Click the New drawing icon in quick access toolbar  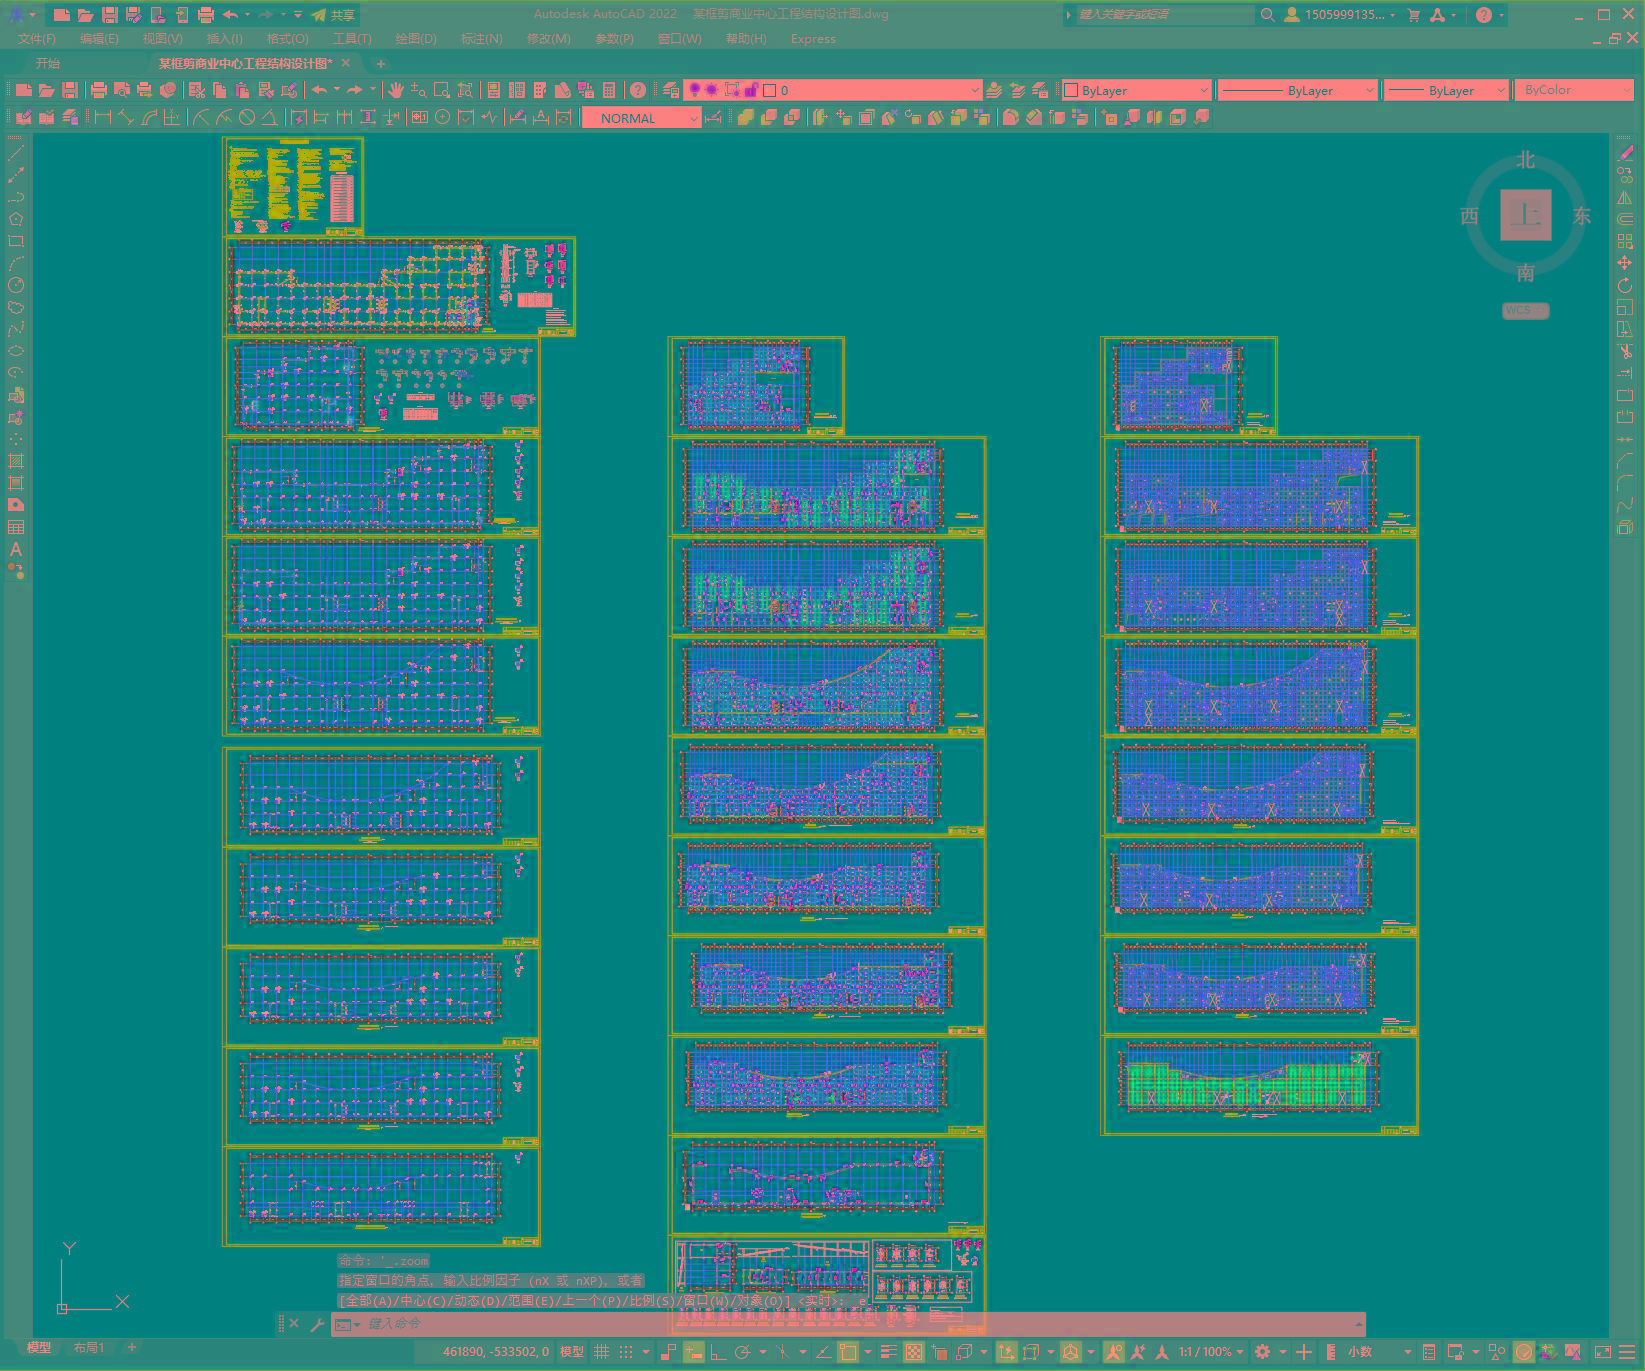click(62, 15)
